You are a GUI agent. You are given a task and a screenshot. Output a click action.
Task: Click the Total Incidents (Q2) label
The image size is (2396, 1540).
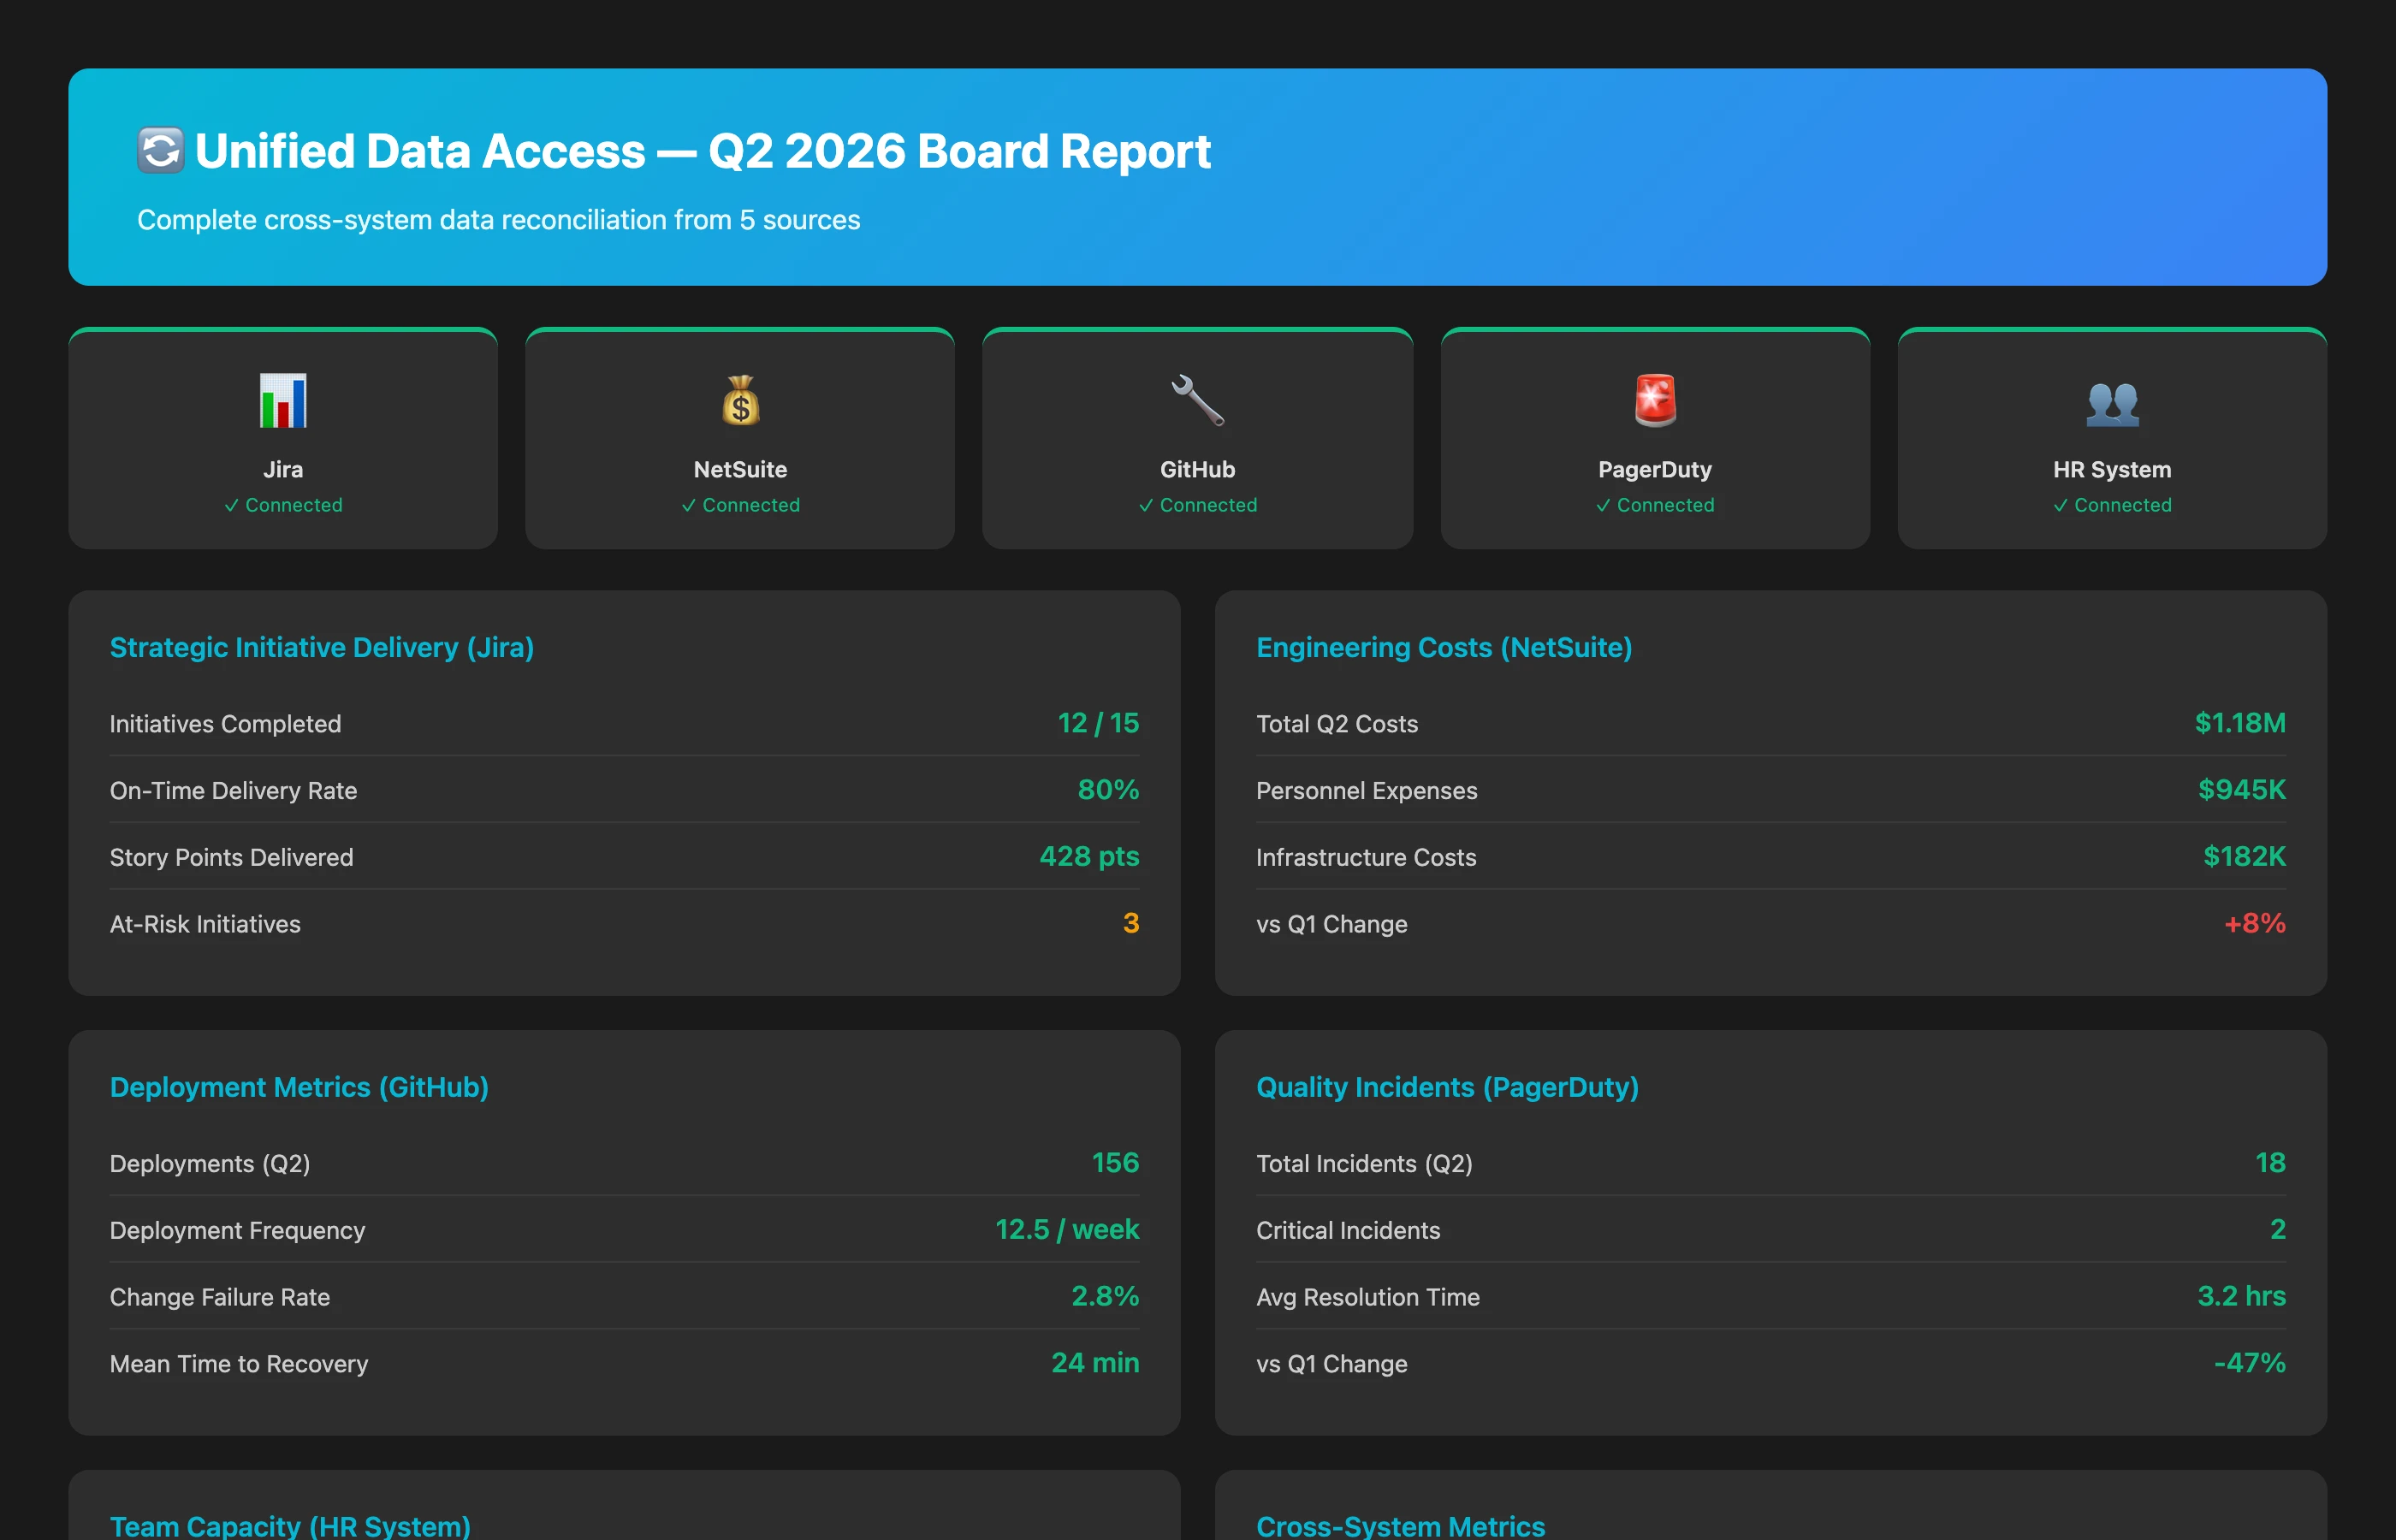coord(1364,1164)
